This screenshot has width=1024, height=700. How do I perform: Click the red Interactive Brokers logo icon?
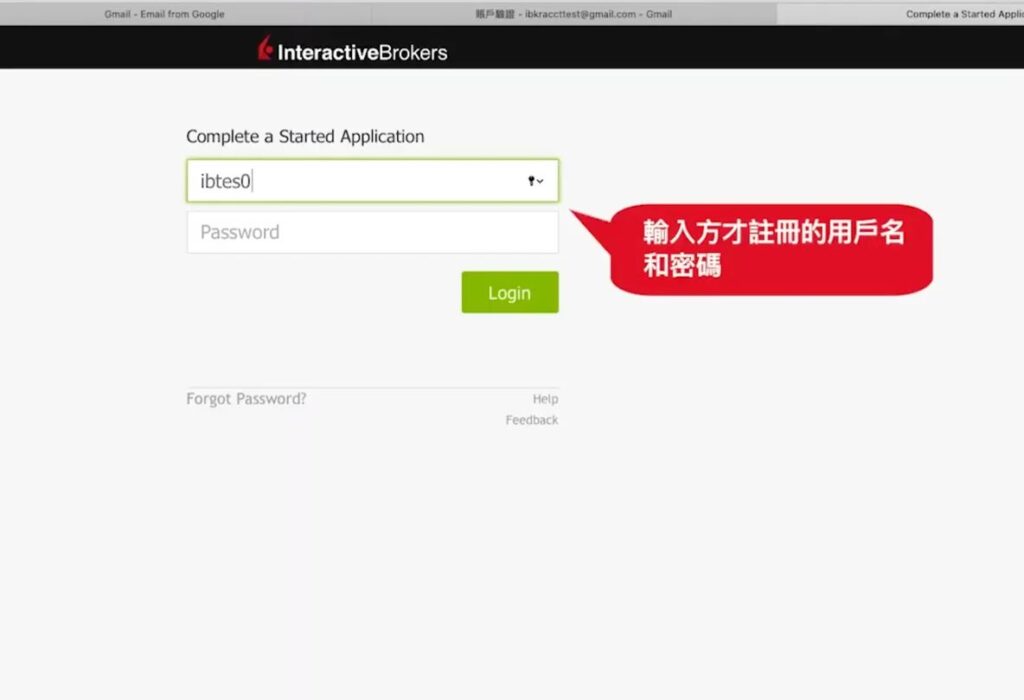tap(265, 49)
